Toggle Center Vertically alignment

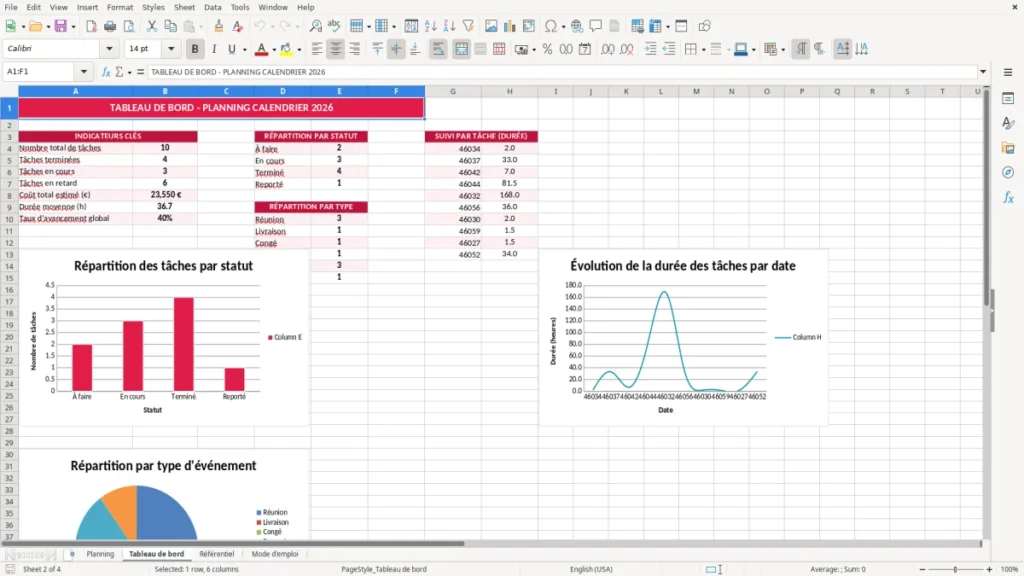tap(396, 49)
